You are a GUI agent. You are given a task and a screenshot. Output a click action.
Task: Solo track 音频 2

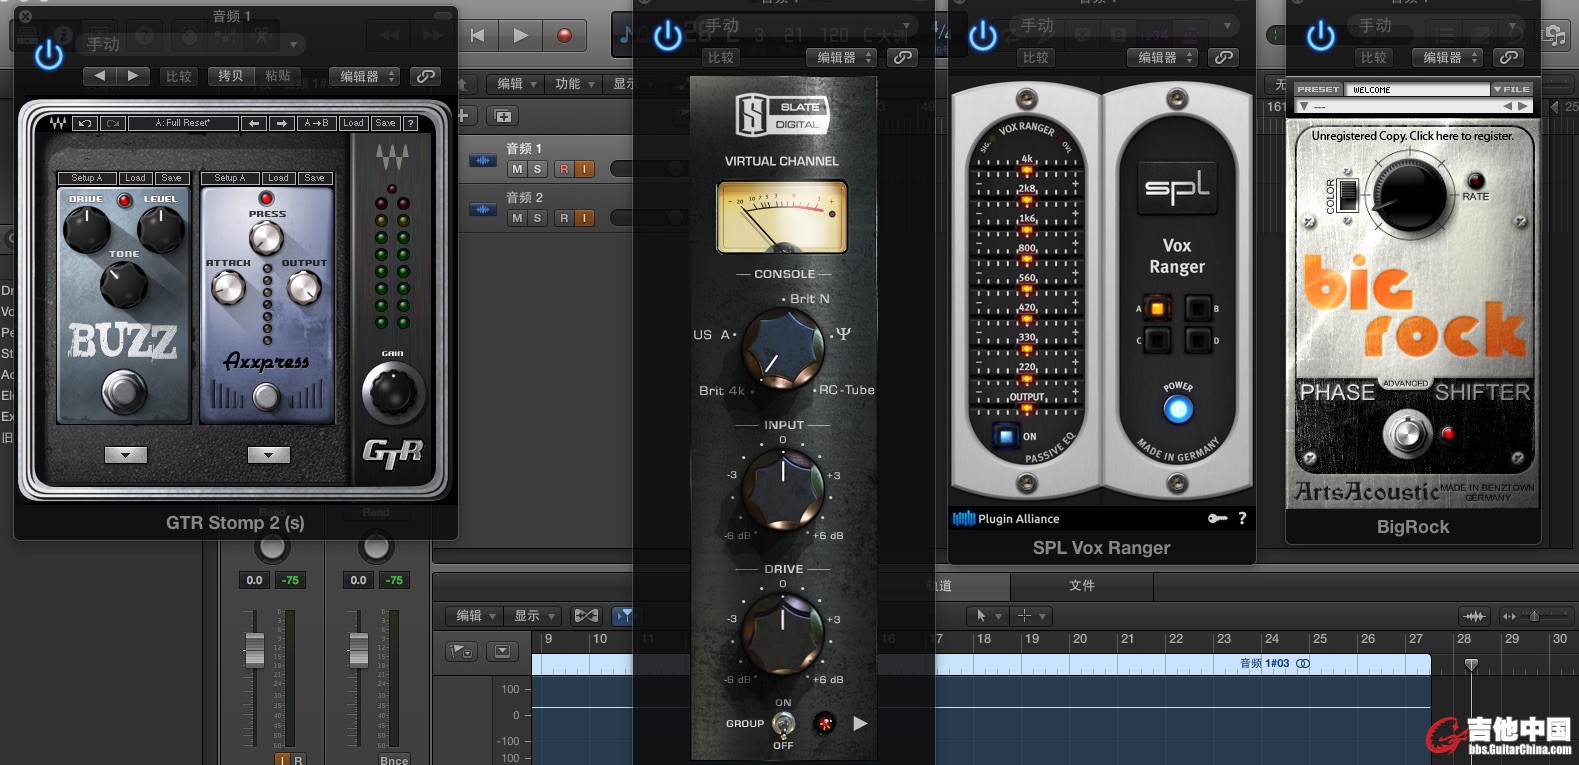click(537, 218)
